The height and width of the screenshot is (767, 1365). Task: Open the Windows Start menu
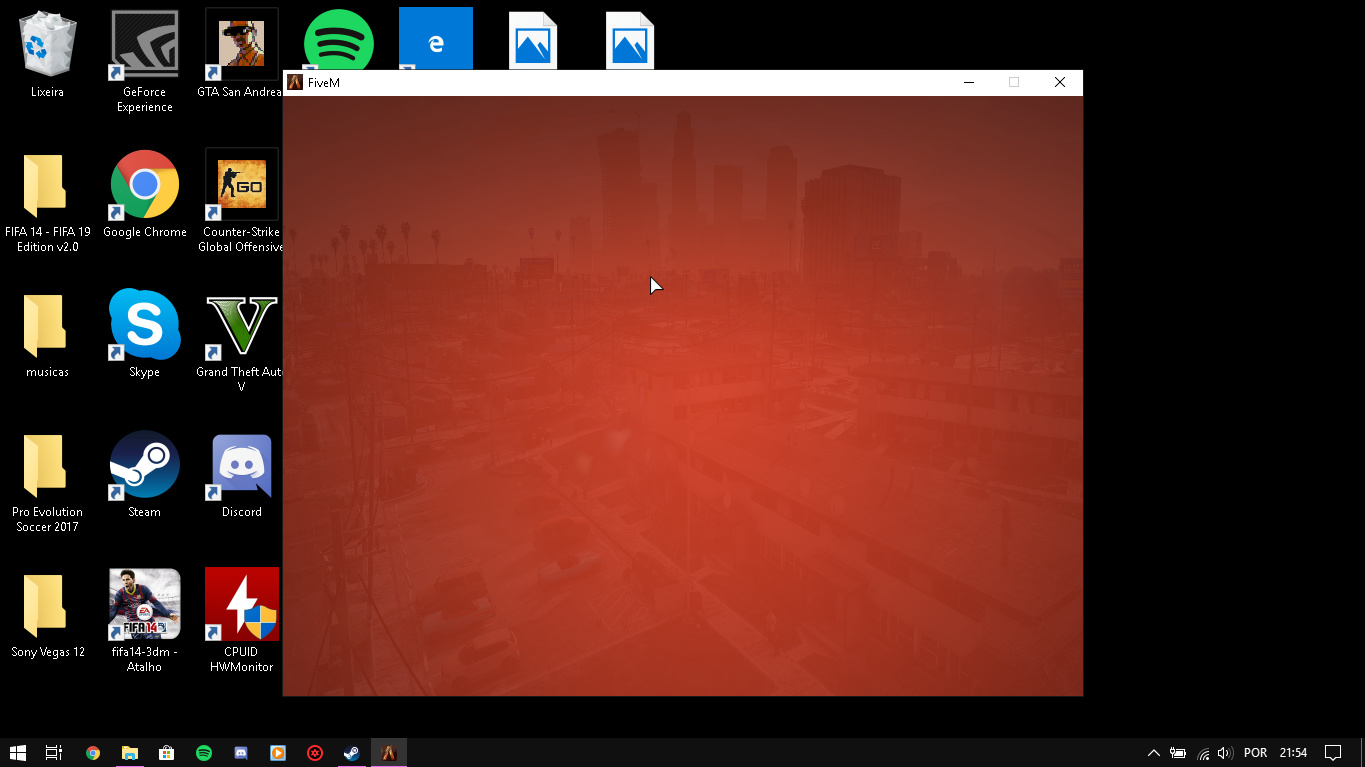point(18,753)
